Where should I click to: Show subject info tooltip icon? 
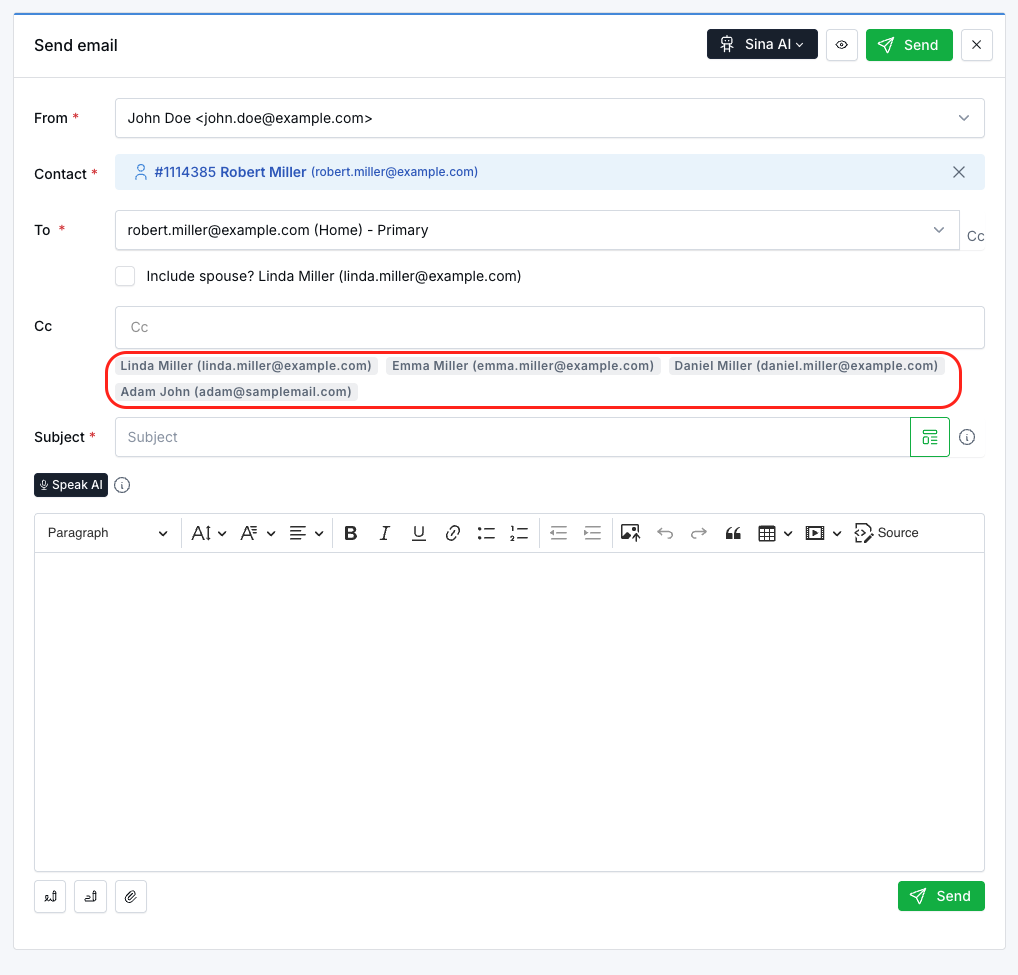967,437
